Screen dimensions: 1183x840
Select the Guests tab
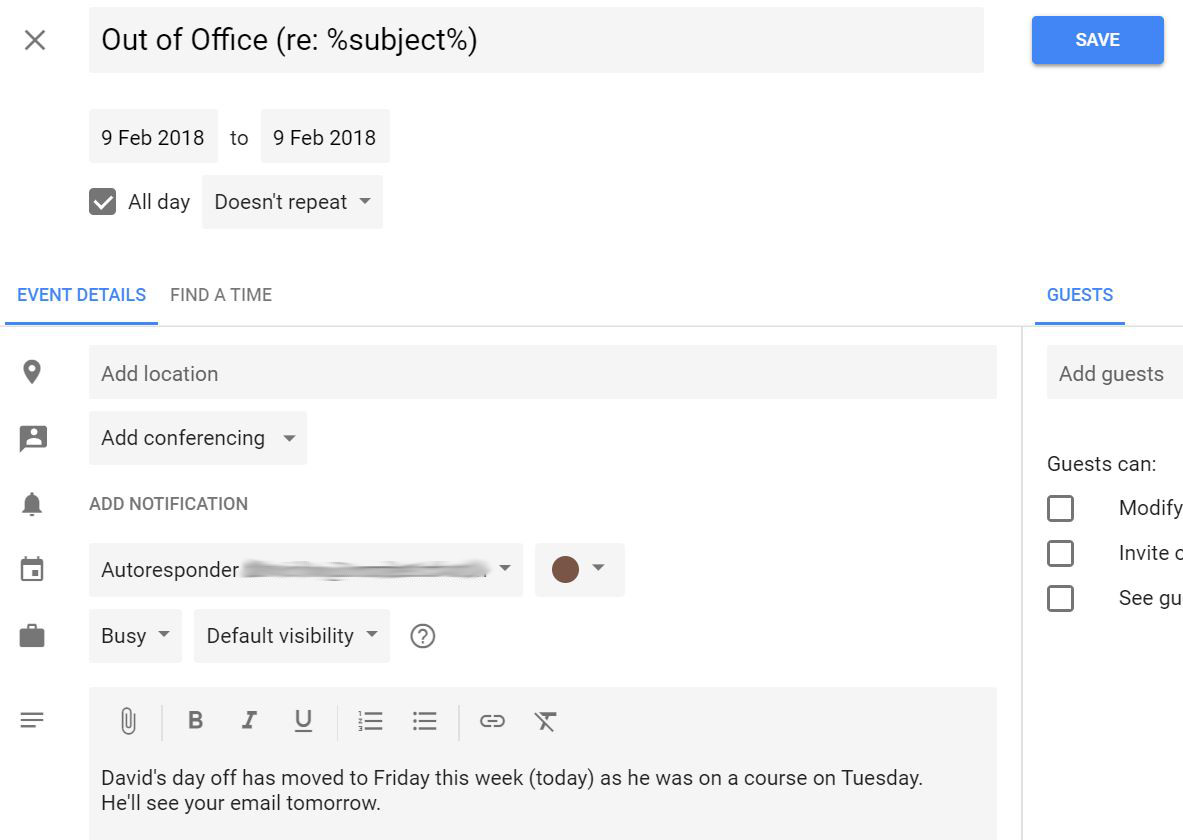pyautogui.click(x=1080, y=294)
